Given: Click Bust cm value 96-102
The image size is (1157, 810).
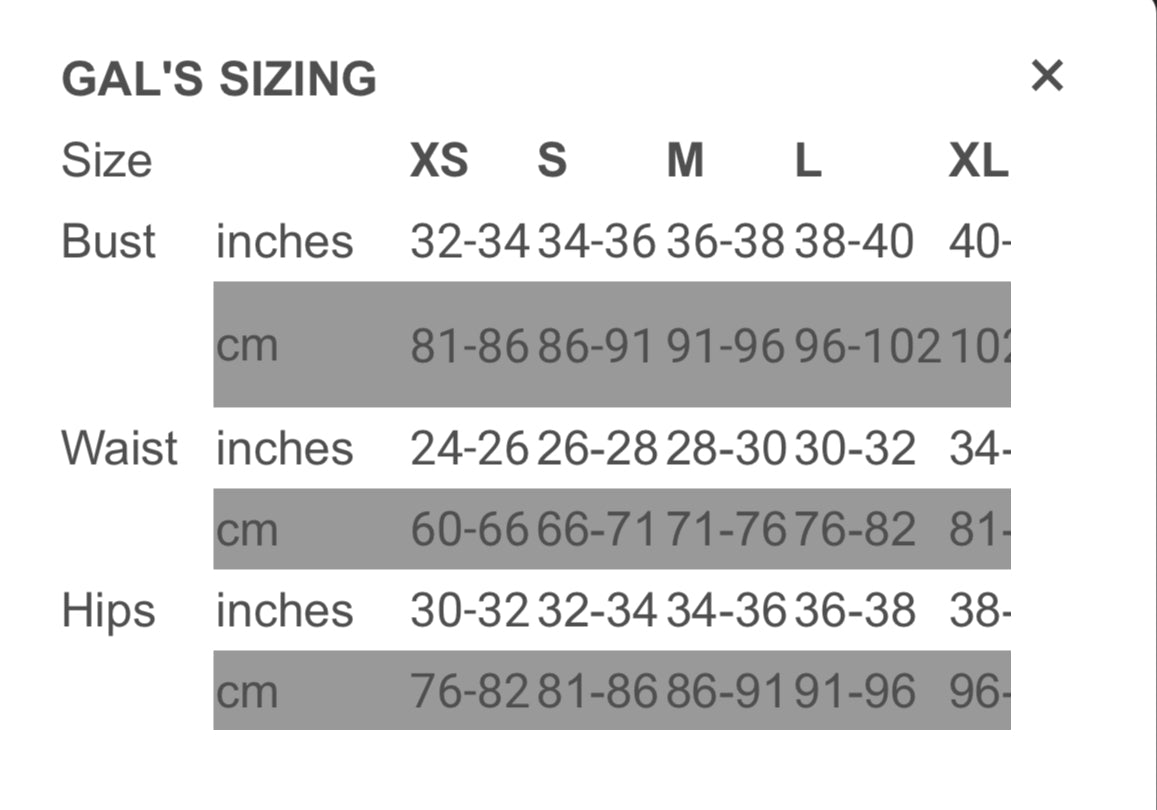Looking at the screenshot, I should coord(867,346).
